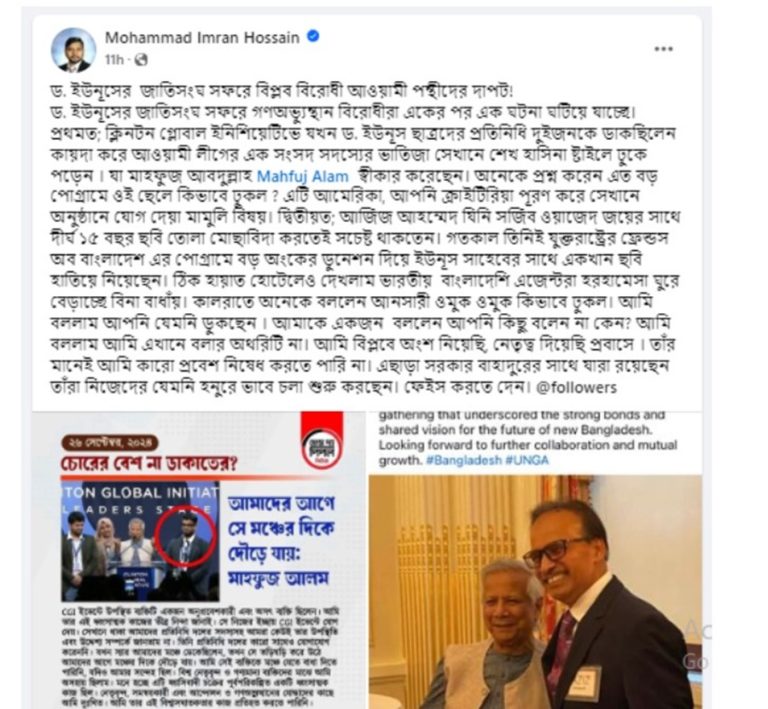This screenshot has width=768, height=709.
Task: Open the Mohammad Imran Hossain profile name link
Action: [x=202, y=37]
